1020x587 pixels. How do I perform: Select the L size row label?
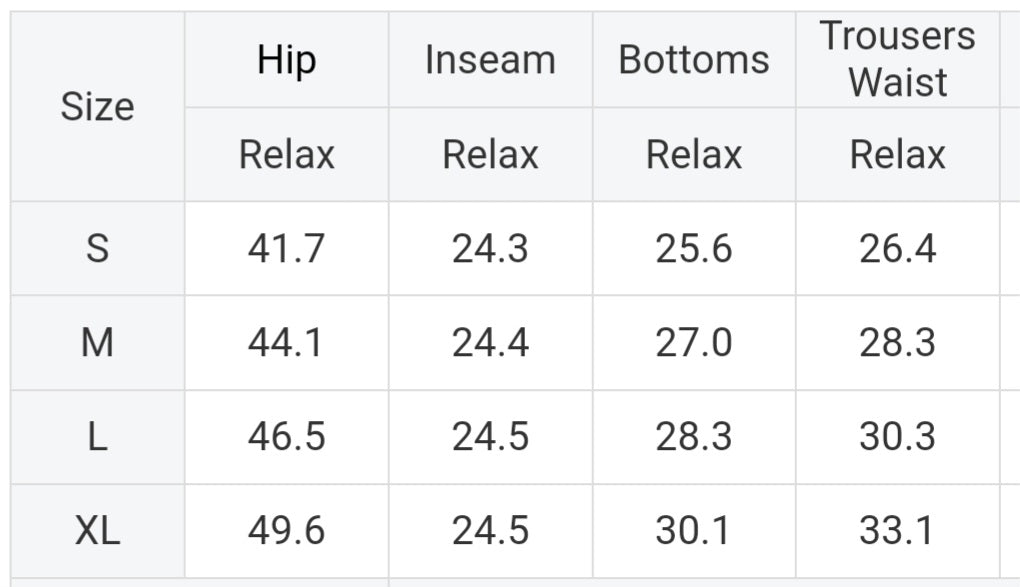97,437
